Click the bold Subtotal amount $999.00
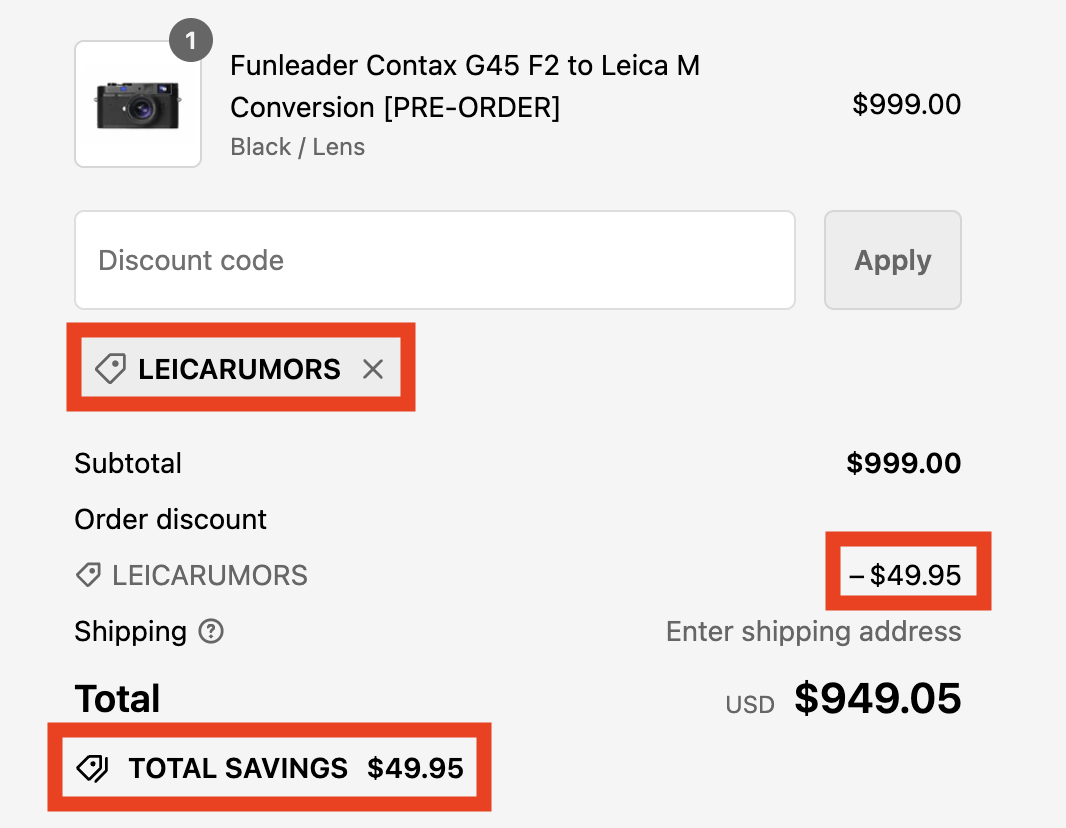The image size is (1066, 828). tap(903, 463)
